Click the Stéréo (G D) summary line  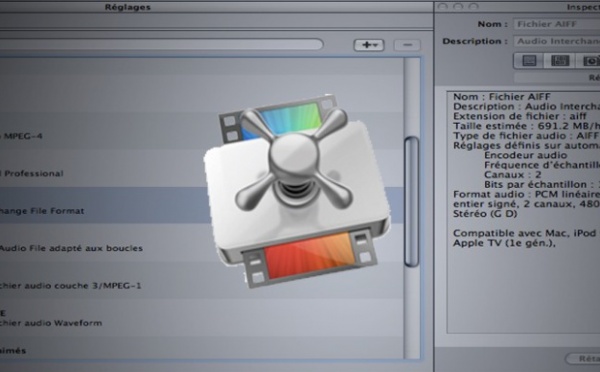[485, 214]
